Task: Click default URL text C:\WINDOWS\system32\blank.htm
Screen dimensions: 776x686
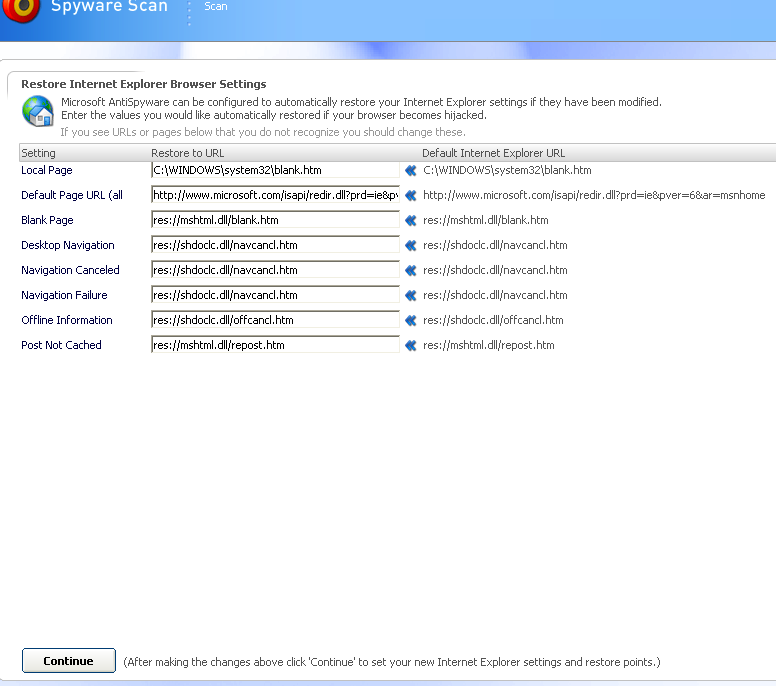Action: coord(507,170)
